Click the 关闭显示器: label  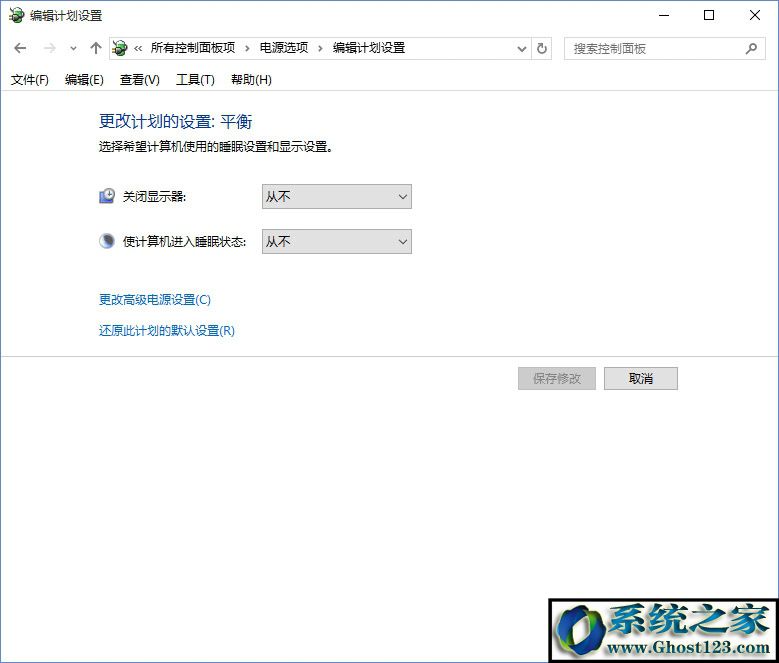[x=154, y=197]
